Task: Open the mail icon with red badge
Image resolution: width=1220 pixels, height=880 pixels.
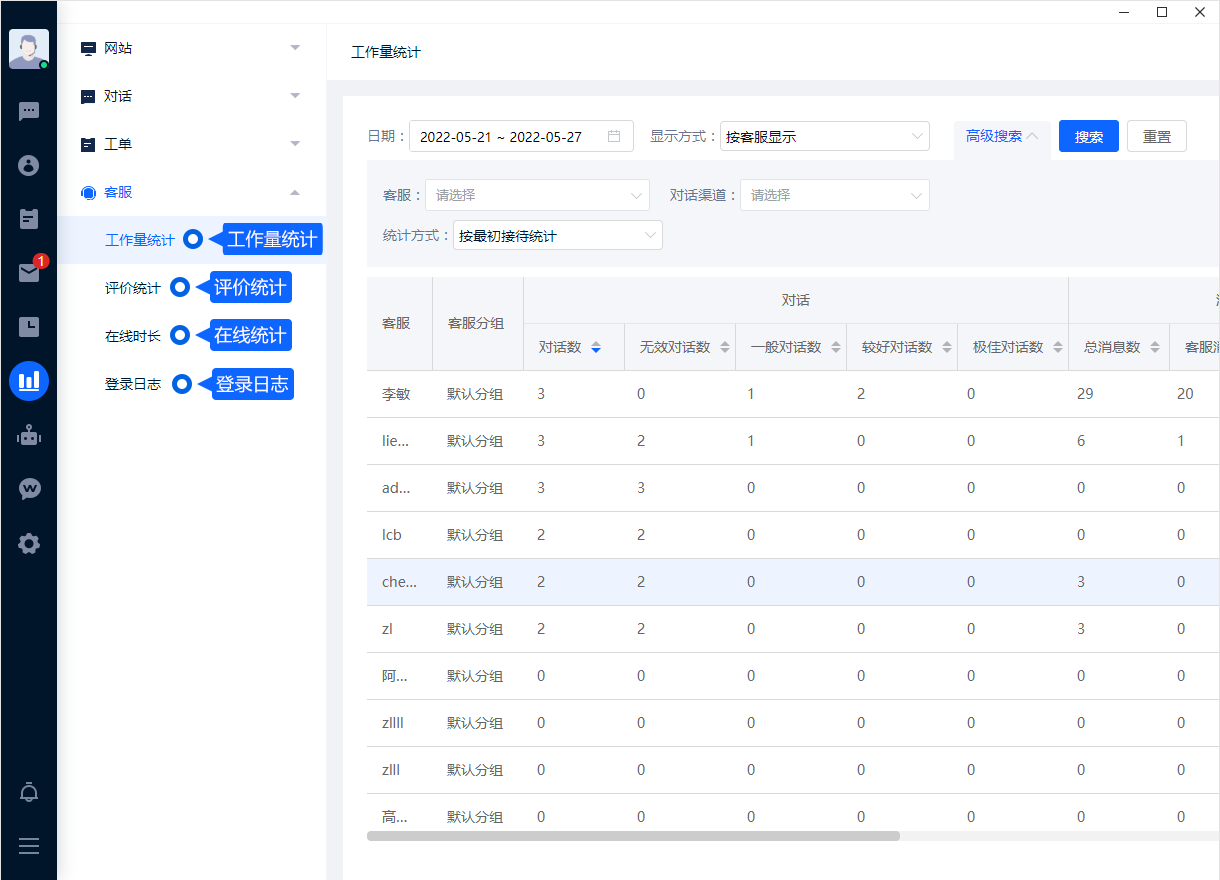Action: point(29,272)
